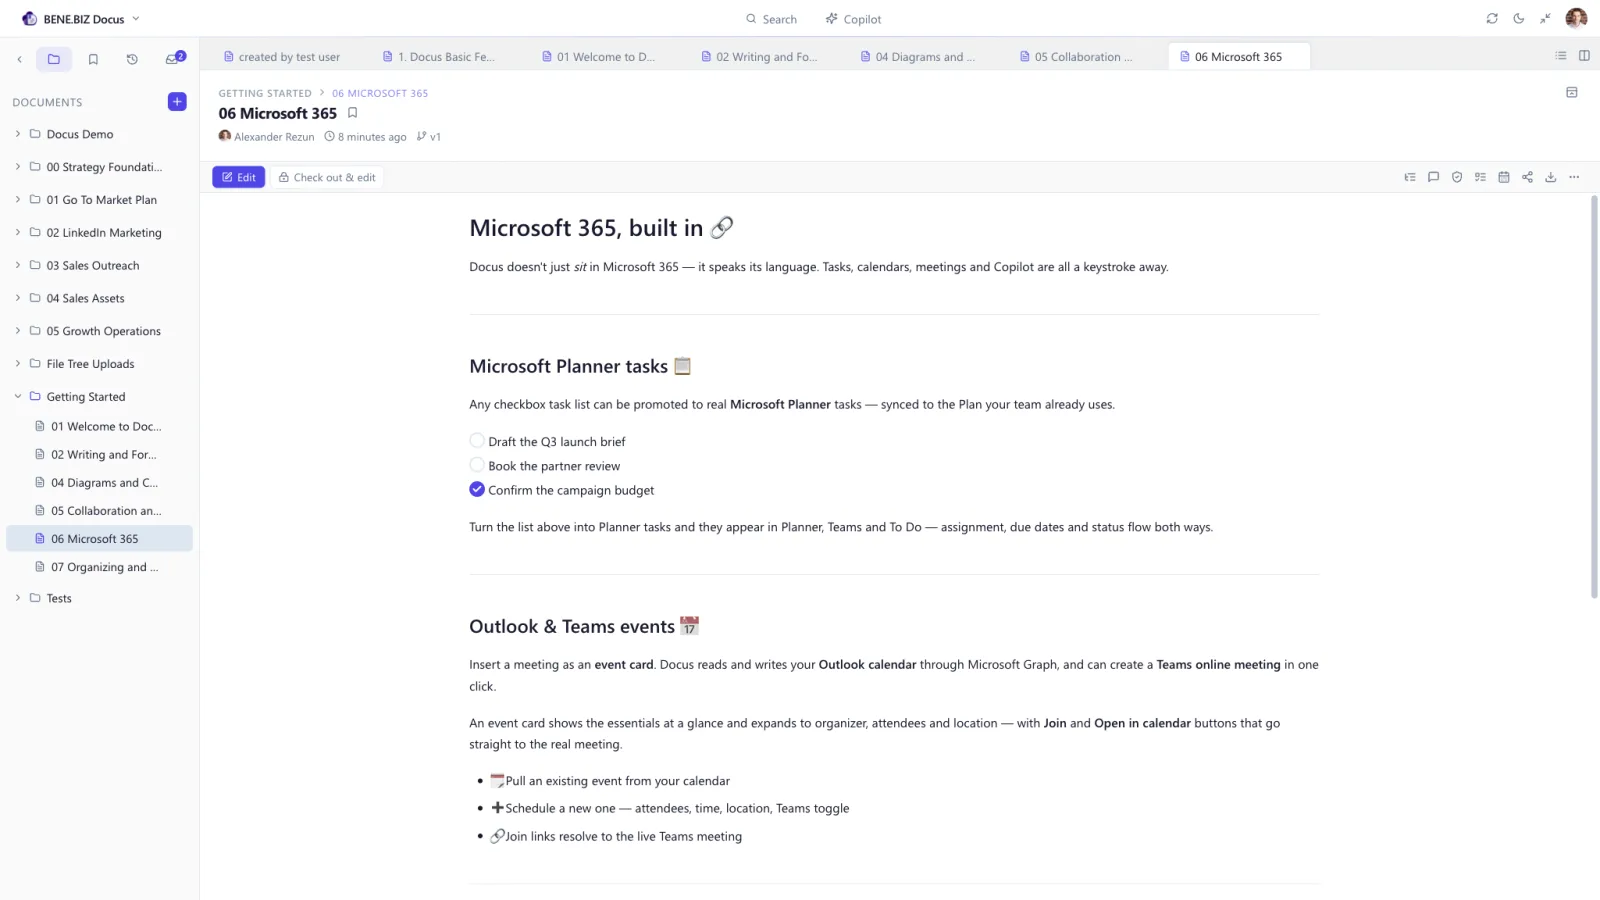Image resolution: width=1600 pixels, height=900 pixels.
Task: Open the v1 version indicator
Action: coord(429,137)
